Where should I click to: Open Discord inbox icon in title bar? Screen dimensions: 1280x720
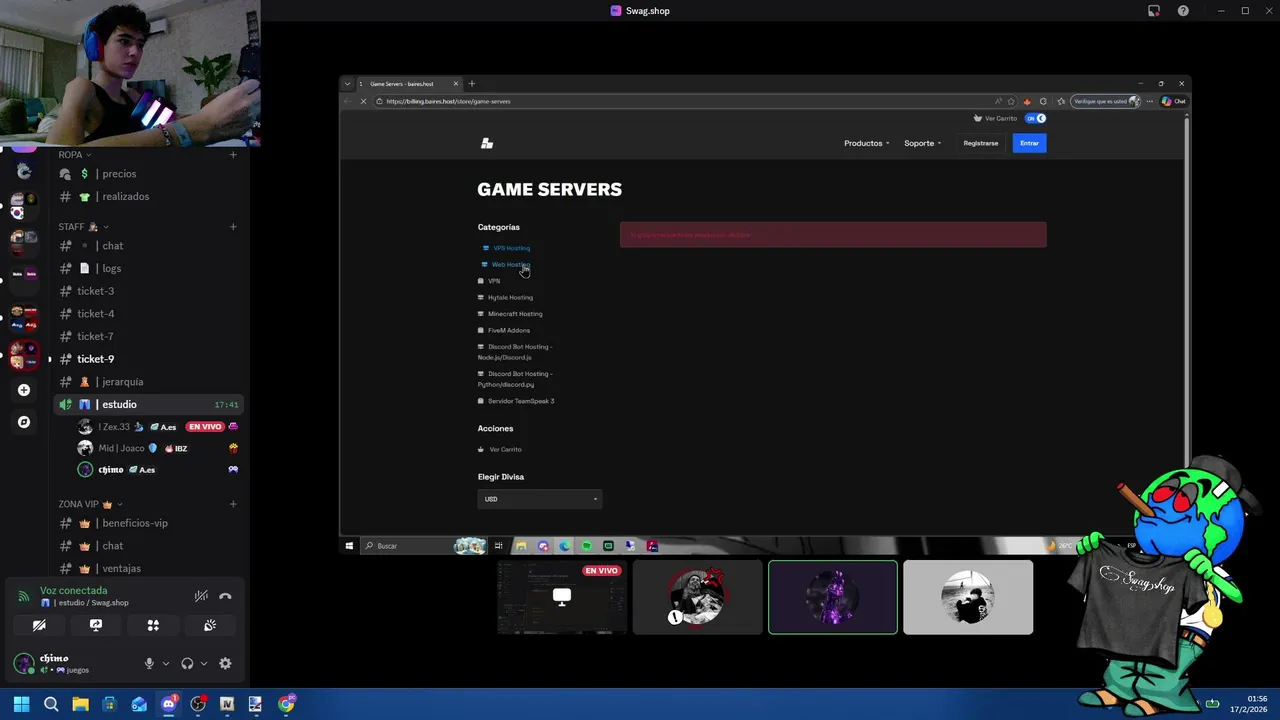1154,11
